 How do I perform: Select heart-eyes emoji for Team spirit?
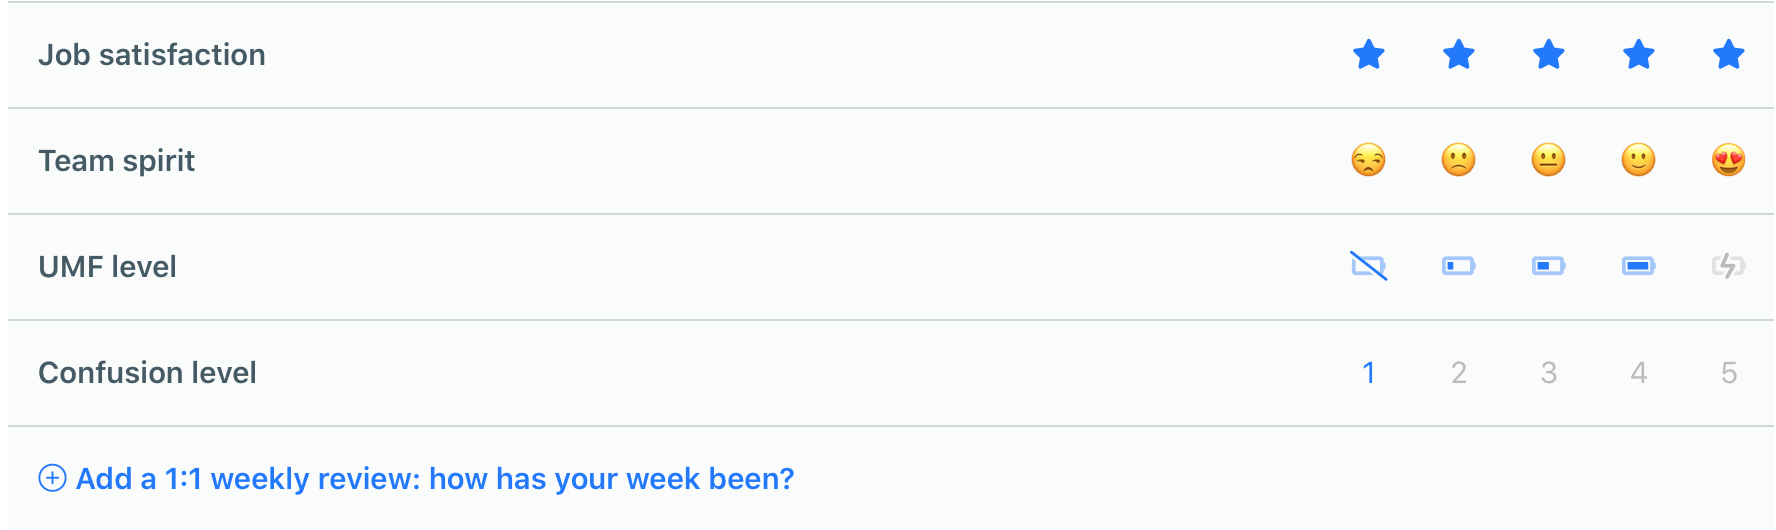click(x=1728, y=160)
